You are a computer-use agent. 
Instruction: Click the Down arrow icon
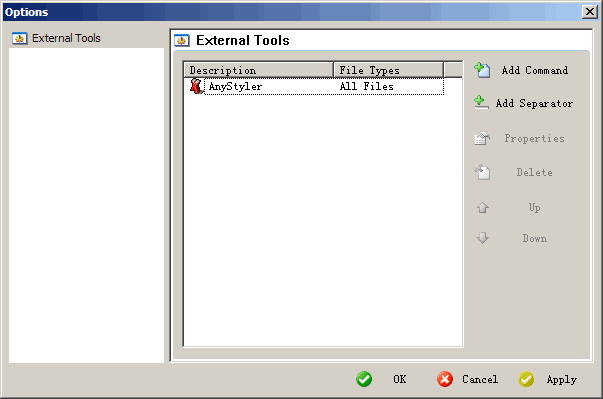[483, 238]
